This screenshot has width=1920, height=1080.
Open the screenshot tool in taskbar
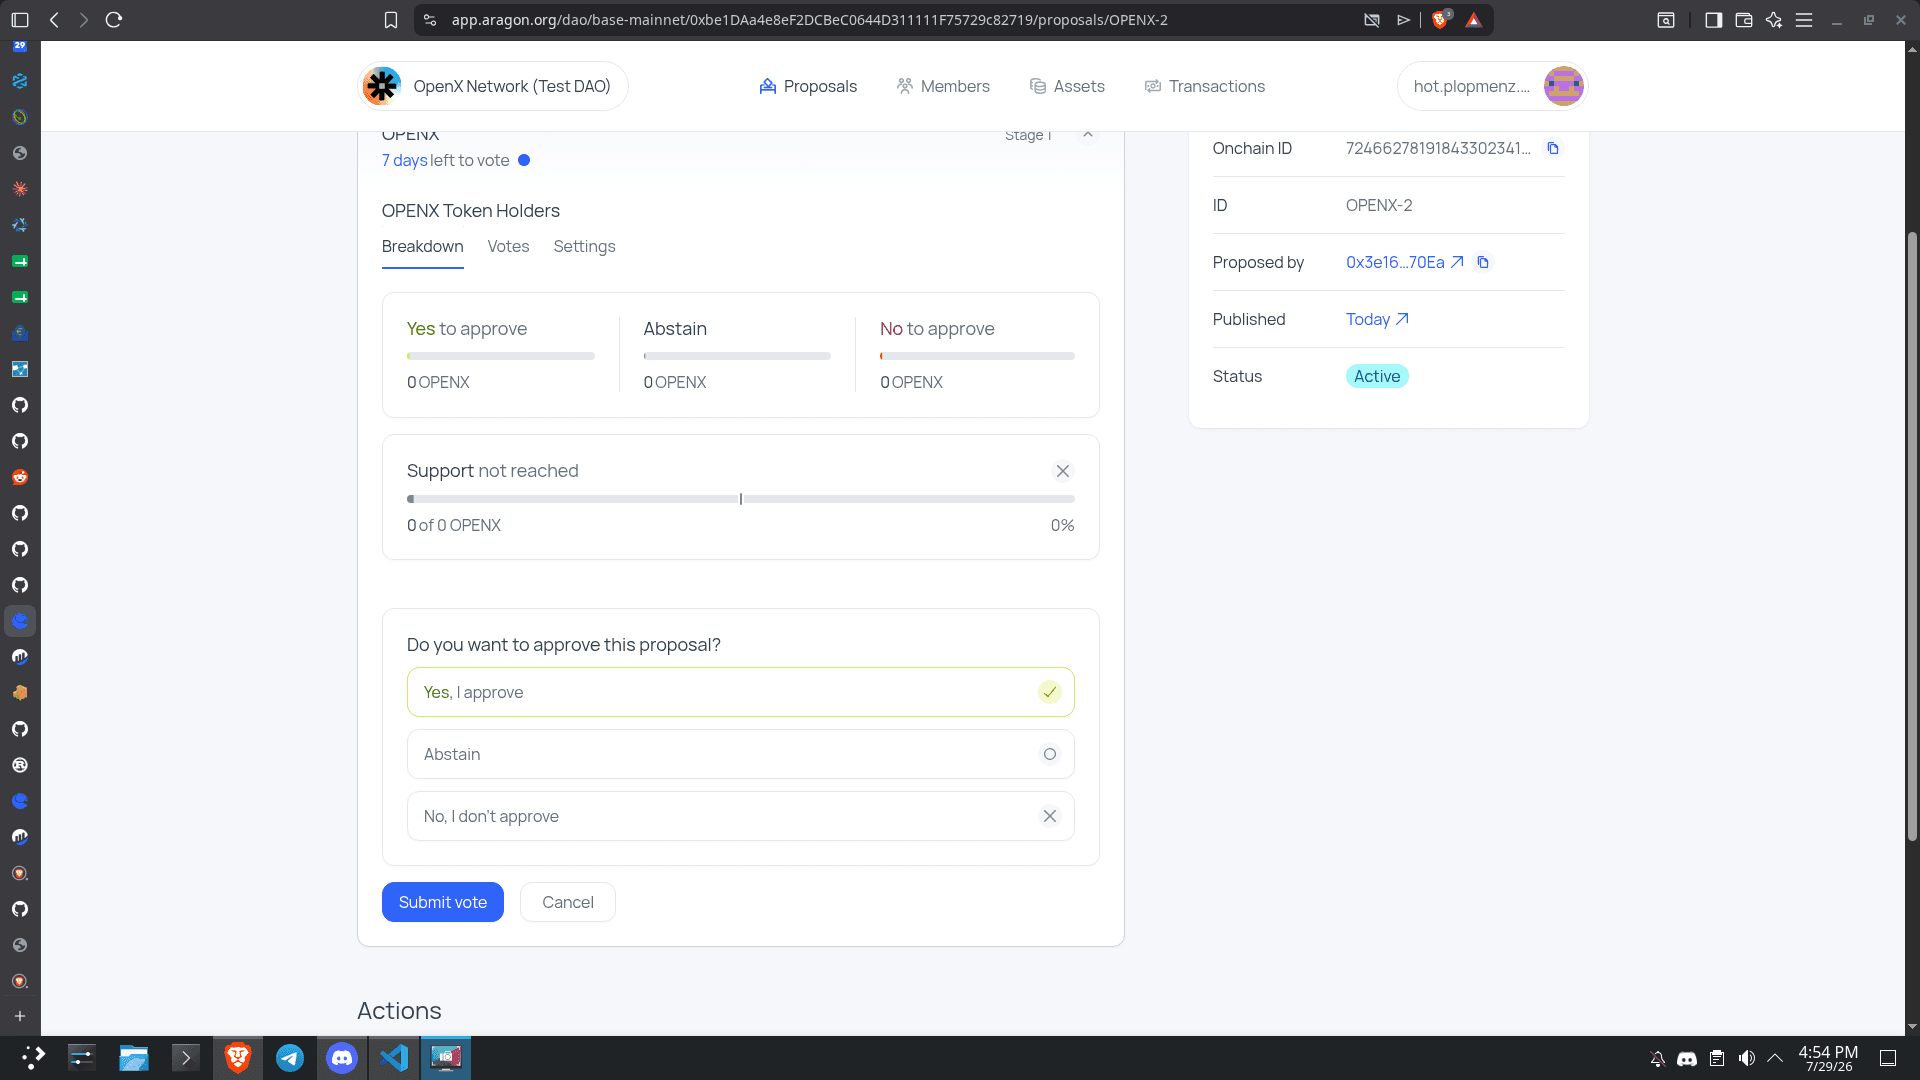click(446, 1058)
